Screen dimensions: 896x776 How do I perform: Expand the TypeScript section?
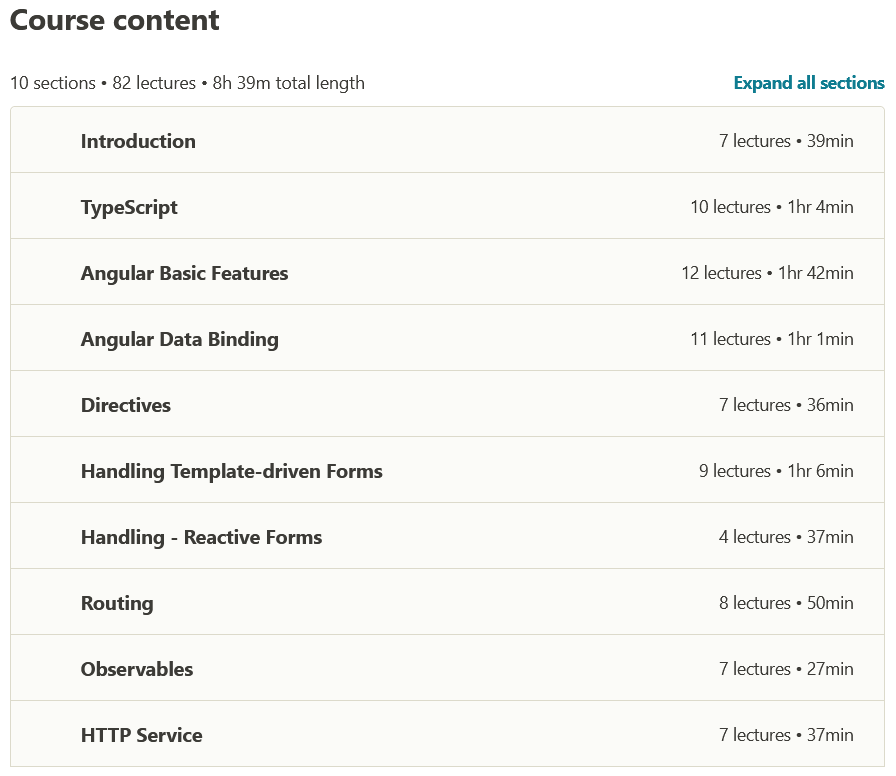click(x=447, y=206)
